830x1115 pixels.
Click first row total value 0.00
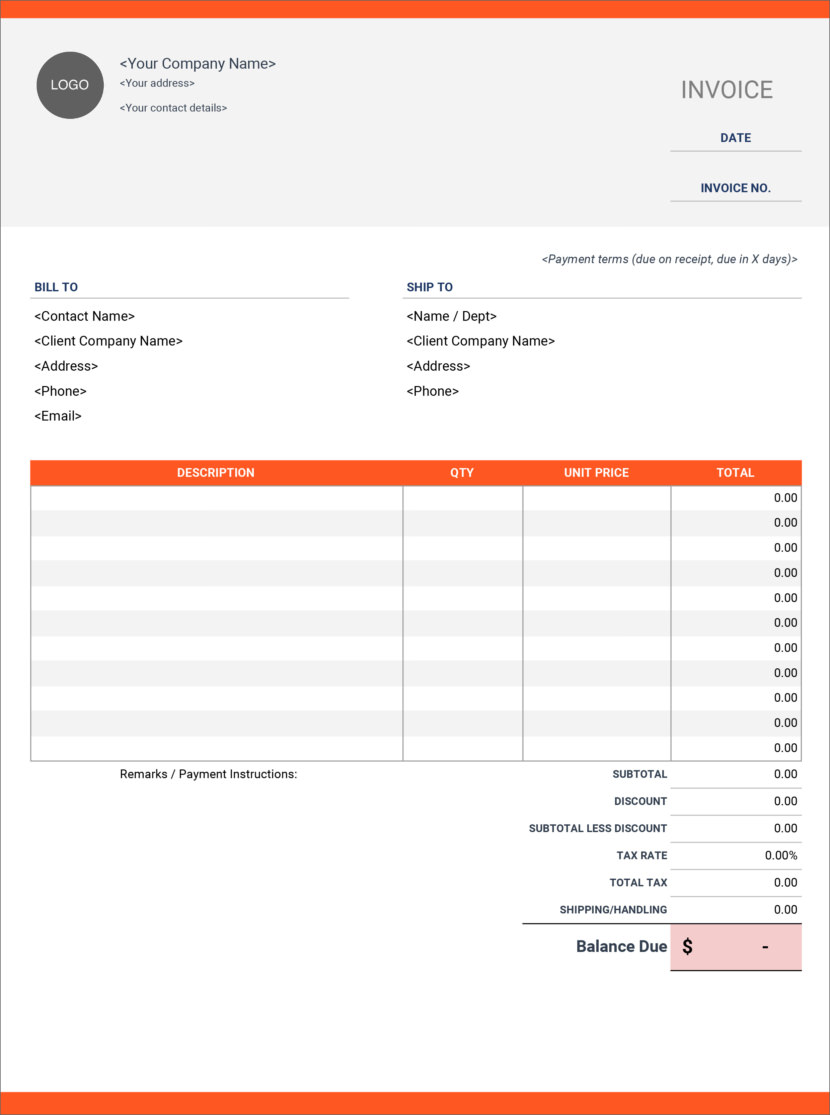coord(785,498)
